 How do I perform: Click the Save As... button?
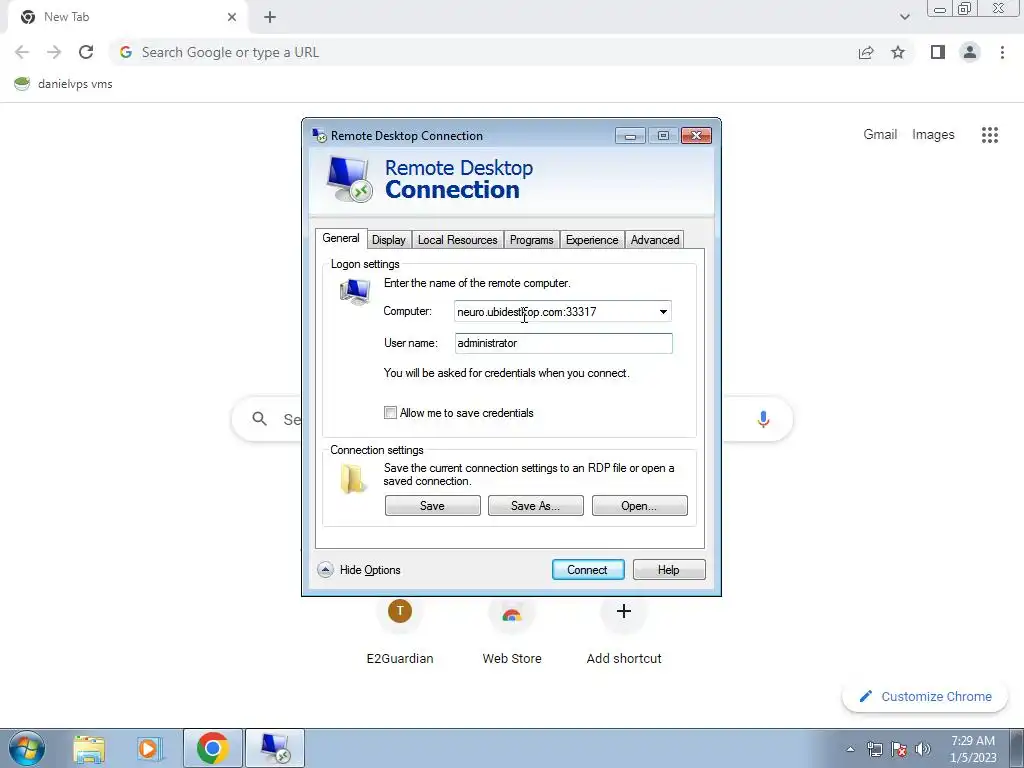click(x=536, y=505)
